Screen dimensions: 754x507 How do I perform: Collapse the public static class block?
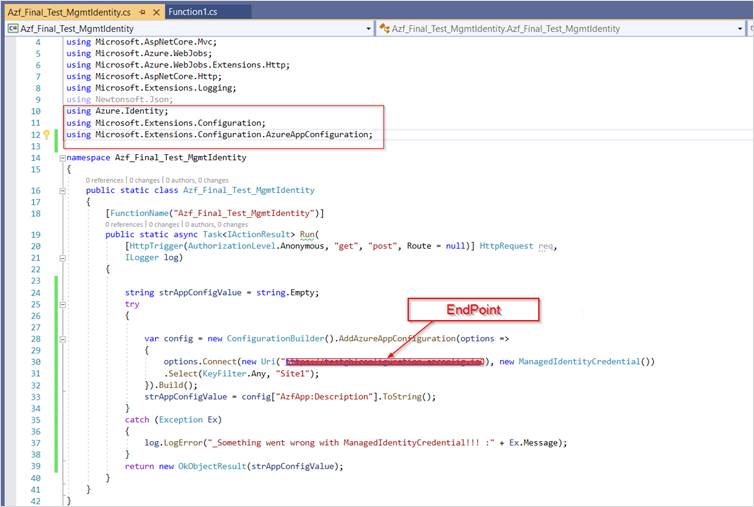pos(64,190)
